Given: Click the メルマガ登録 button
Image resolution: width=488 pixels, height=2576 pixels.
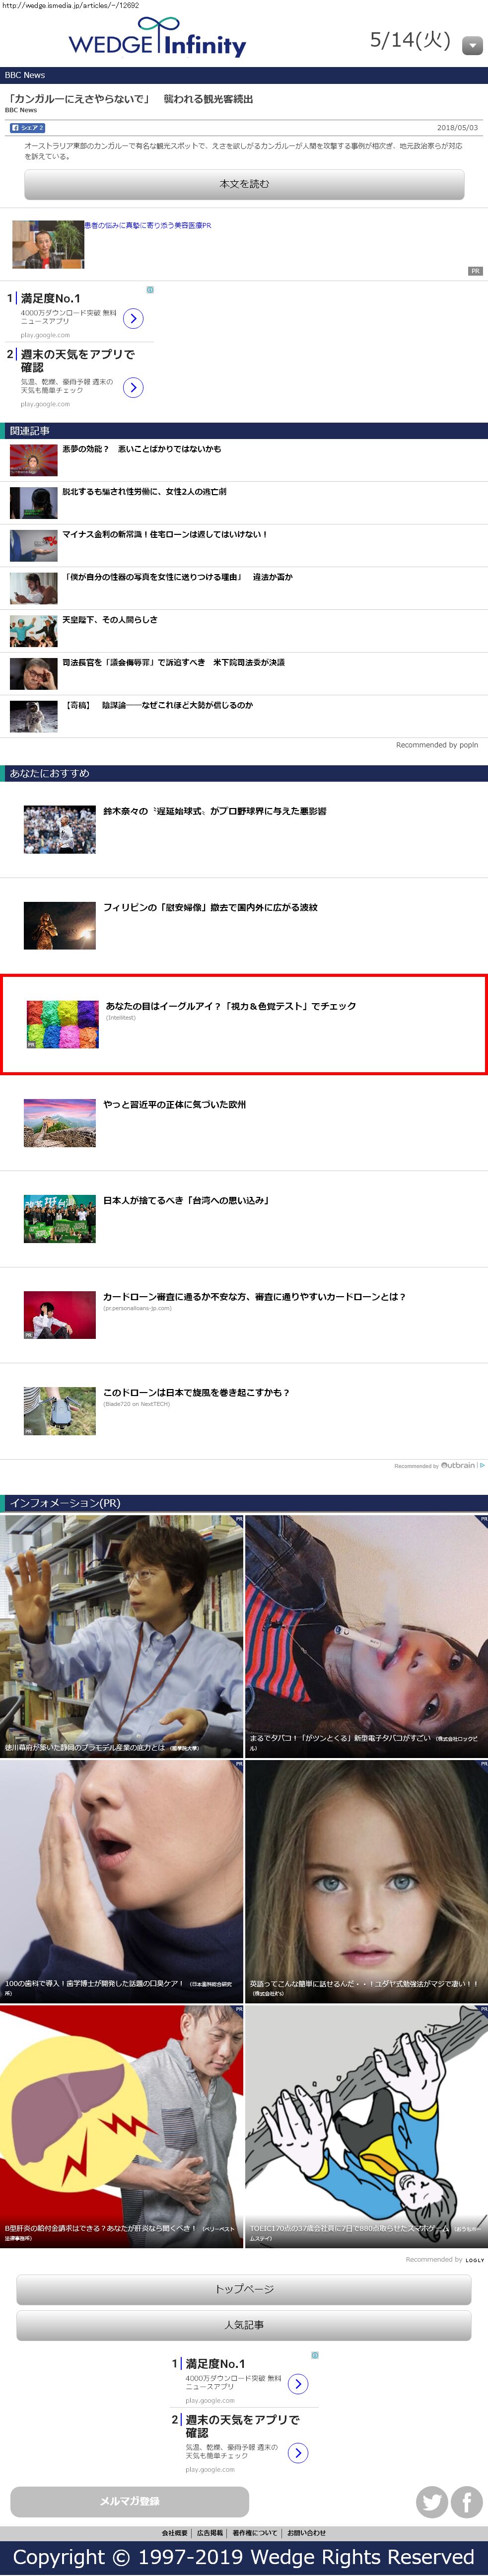Looking at the screenshot, I should 129,2501.
